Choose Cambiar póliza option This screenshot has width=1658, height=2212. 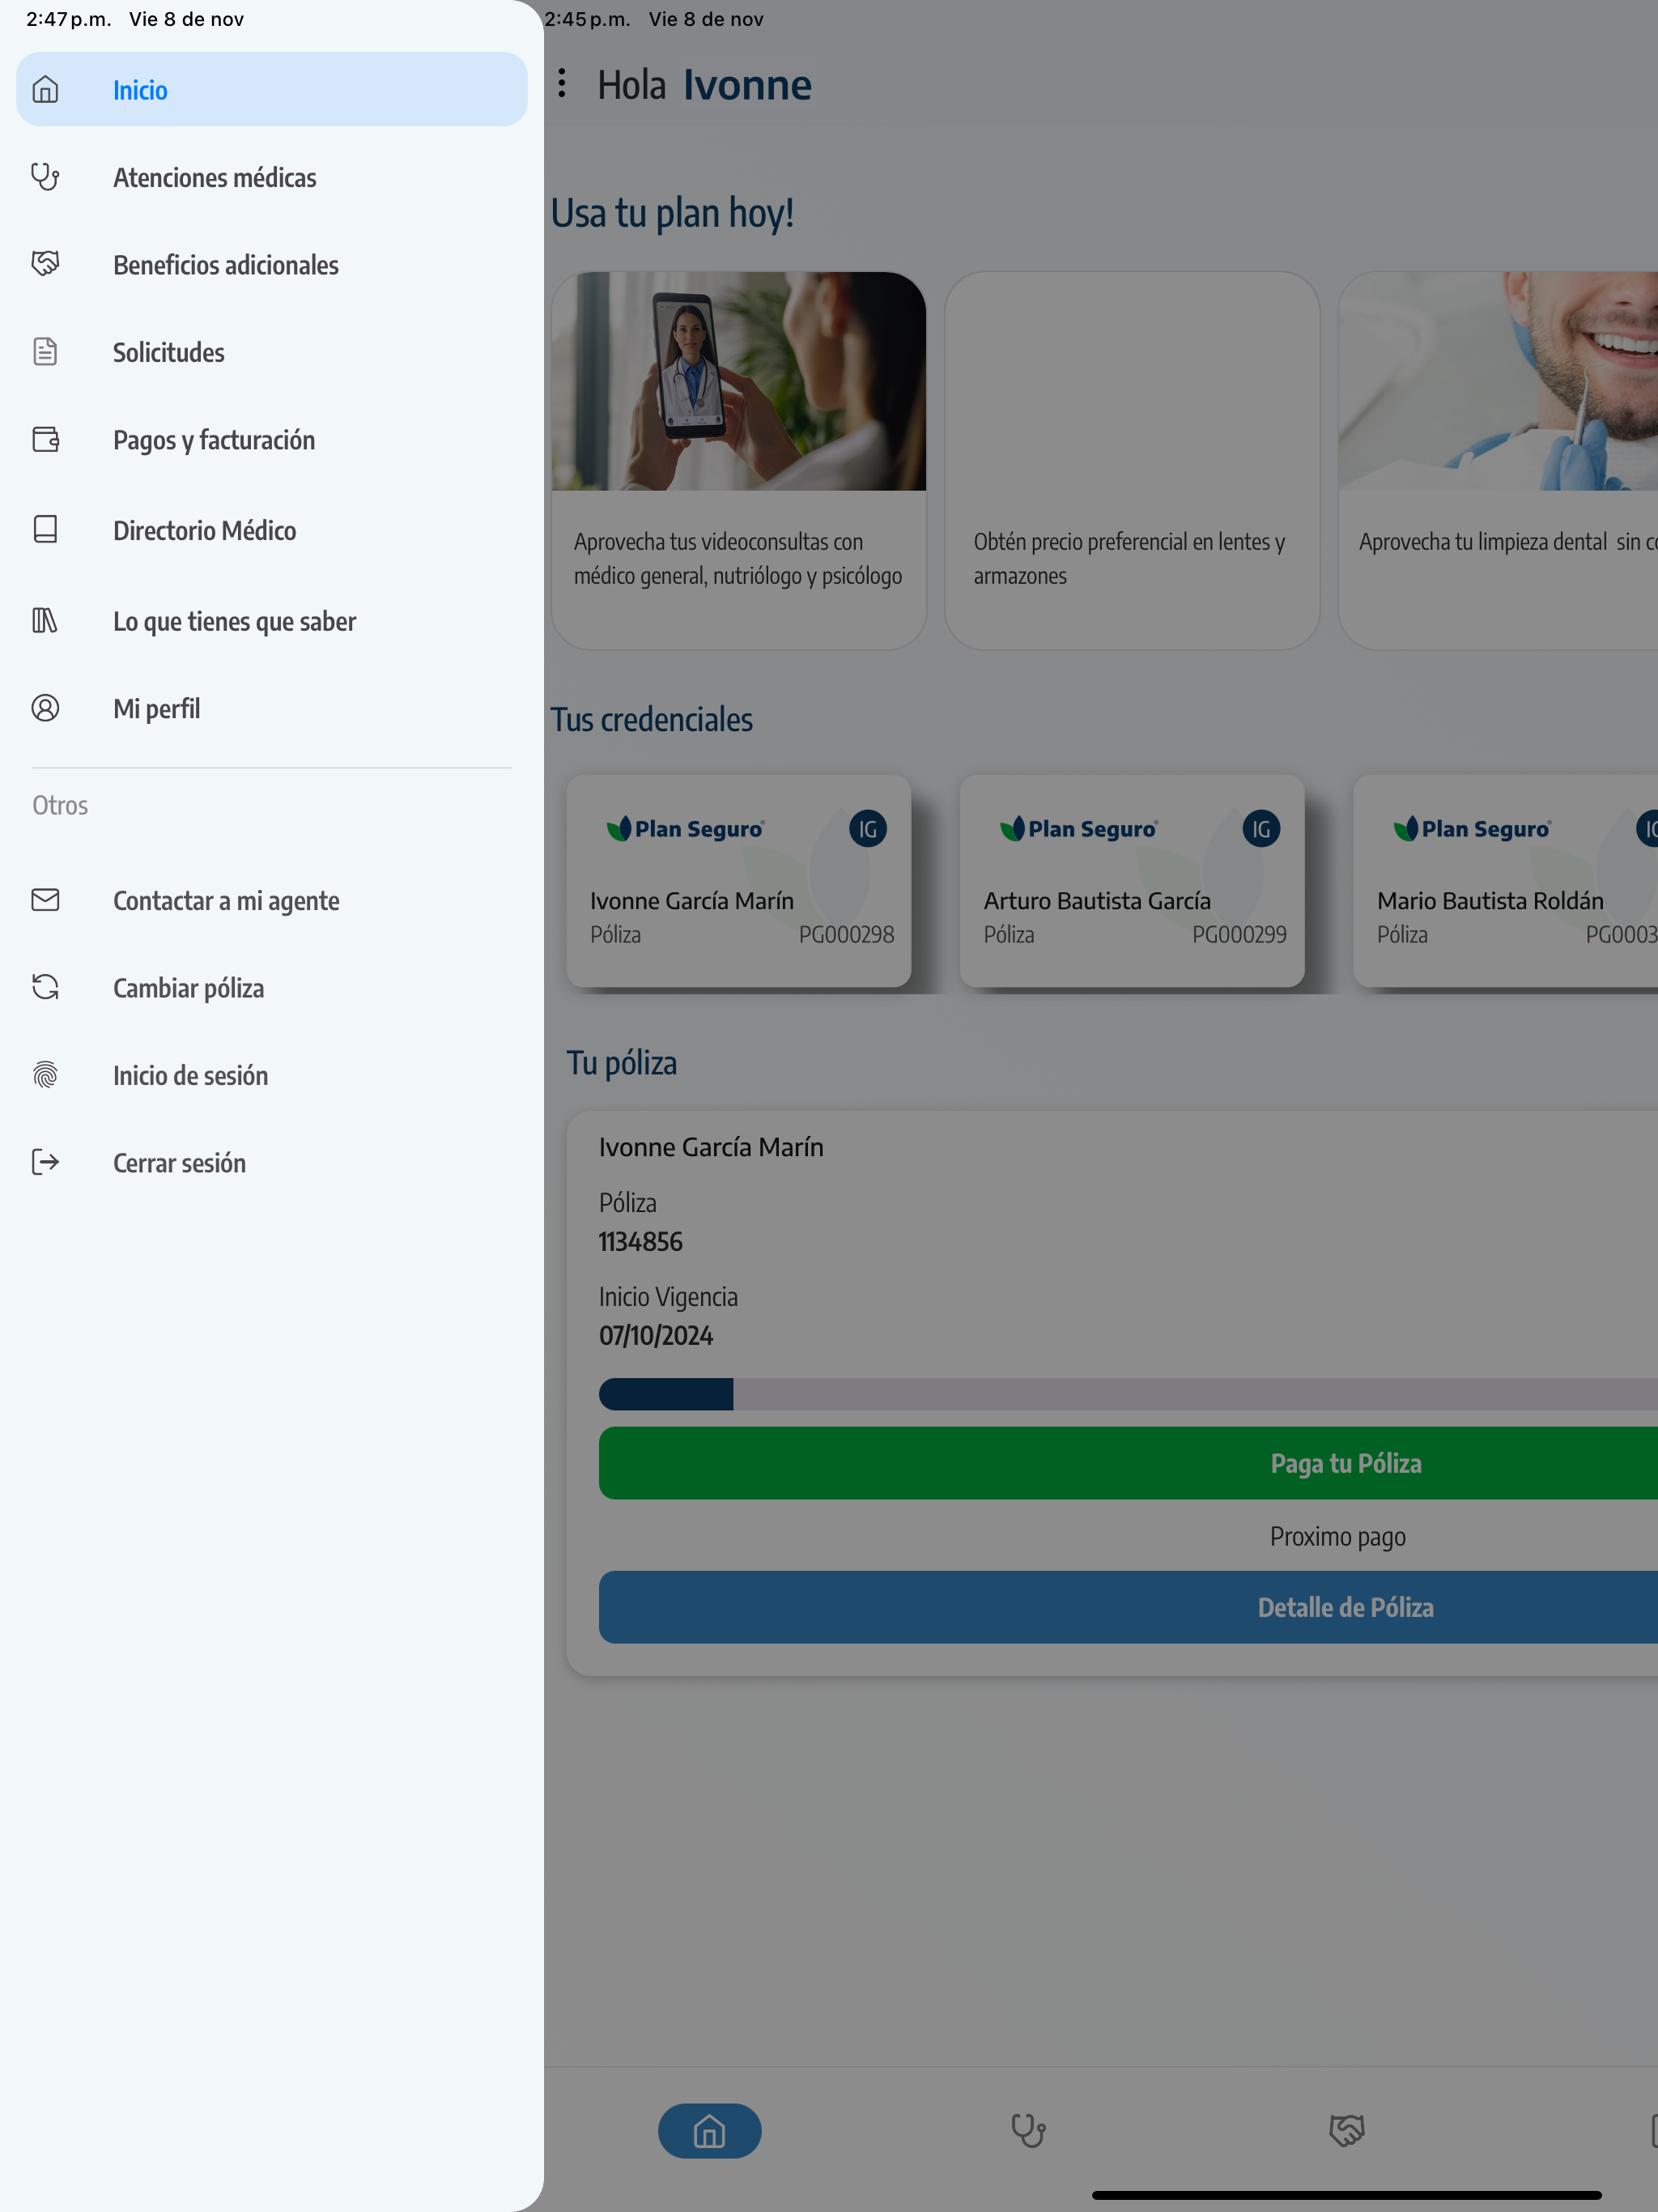point(272,987)
